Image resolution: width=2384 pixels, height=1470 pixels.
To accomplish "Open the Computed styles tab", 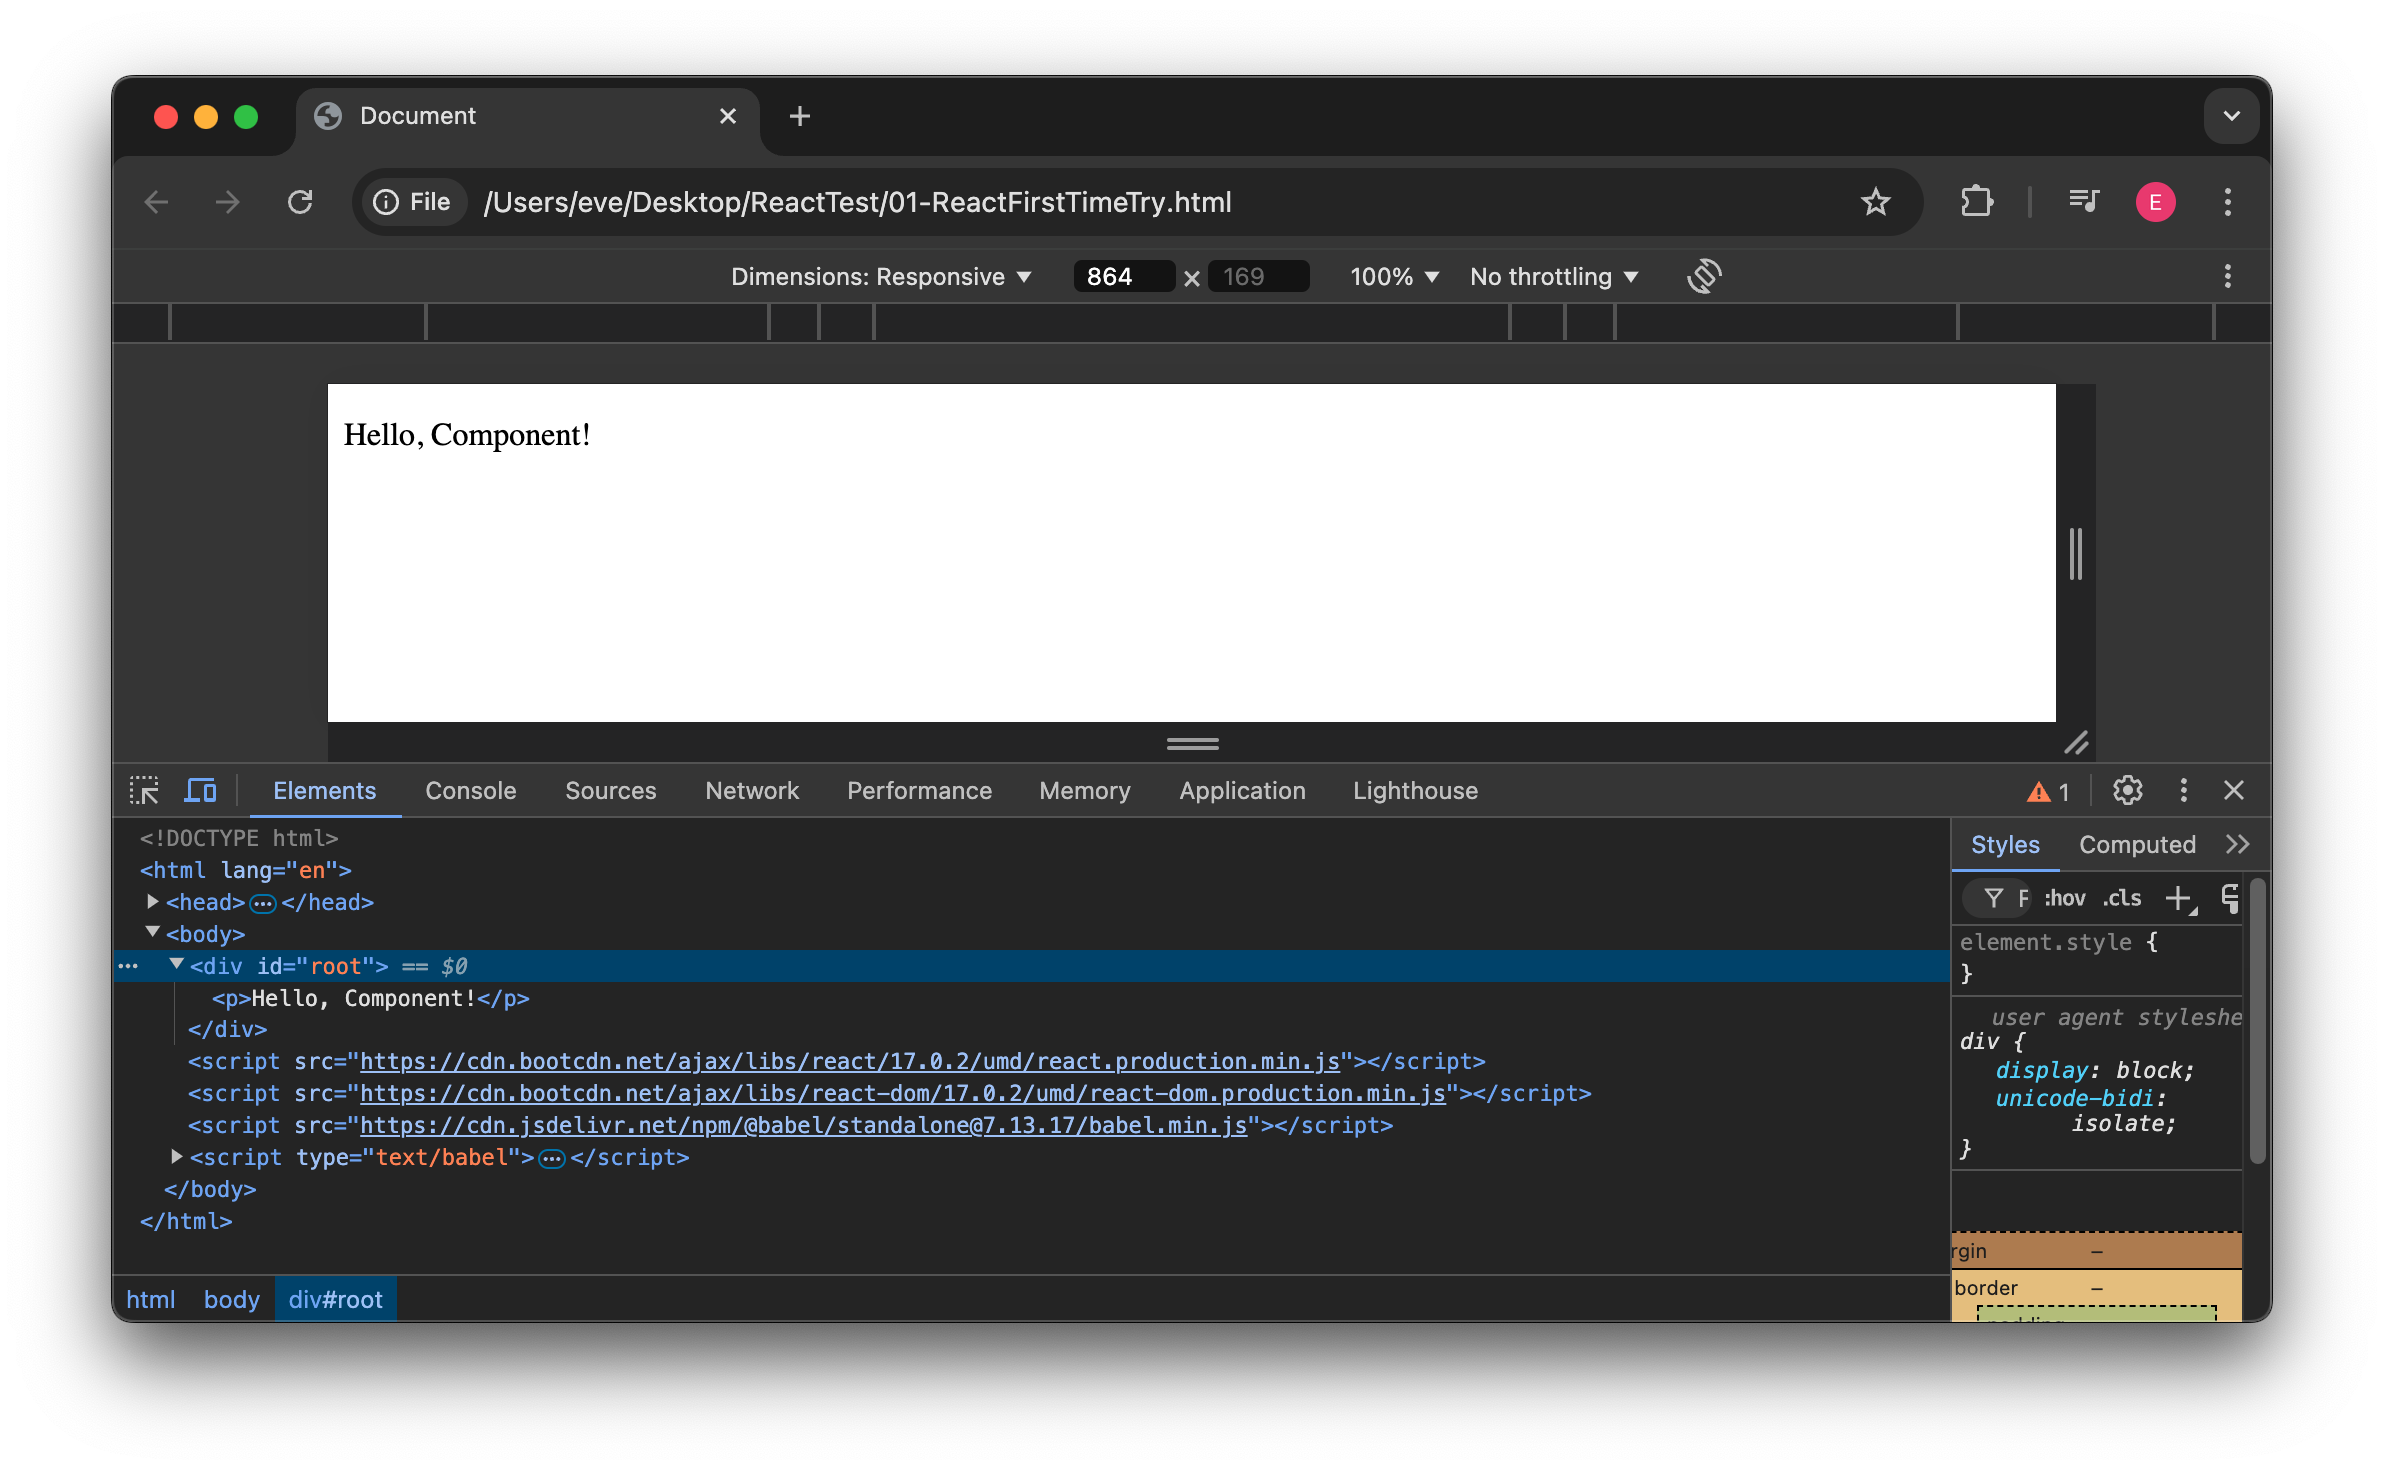I will (x=2136, y=844).
